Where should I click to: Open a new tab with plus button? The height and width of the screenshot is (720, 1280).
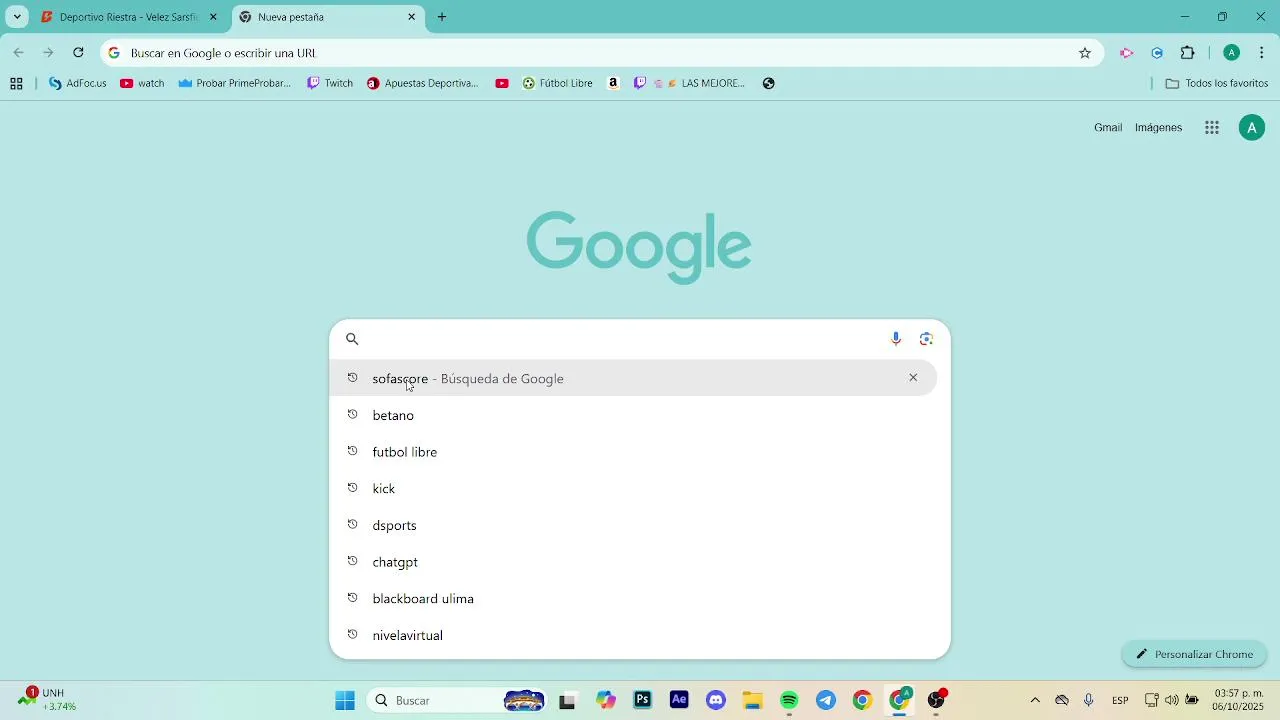click(442, 17)
